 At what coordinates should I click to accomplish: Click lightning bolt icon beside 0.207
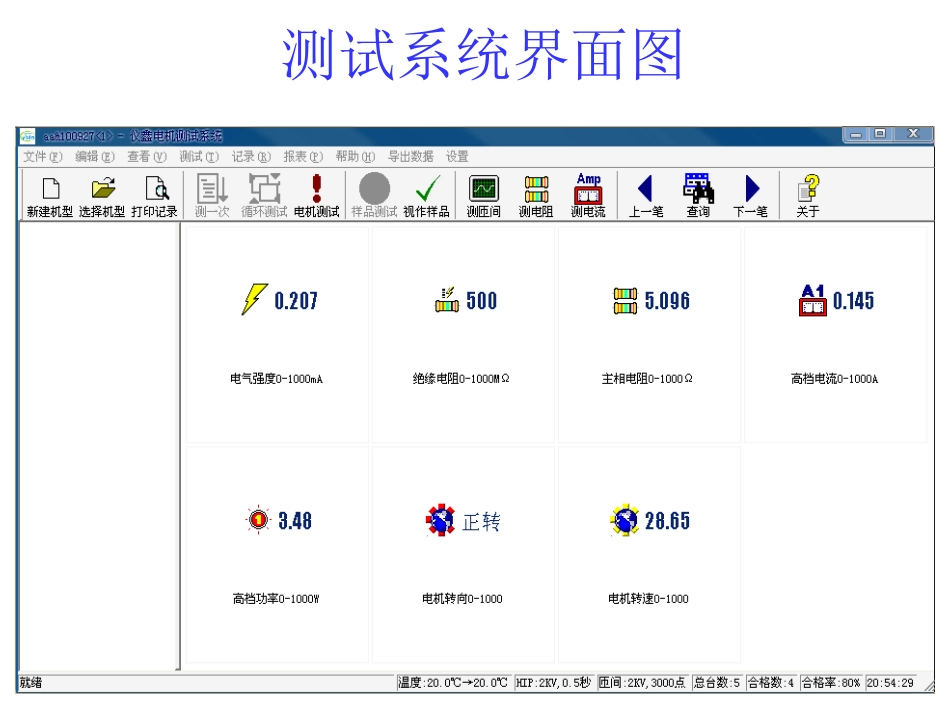click(x=254, y=299)
